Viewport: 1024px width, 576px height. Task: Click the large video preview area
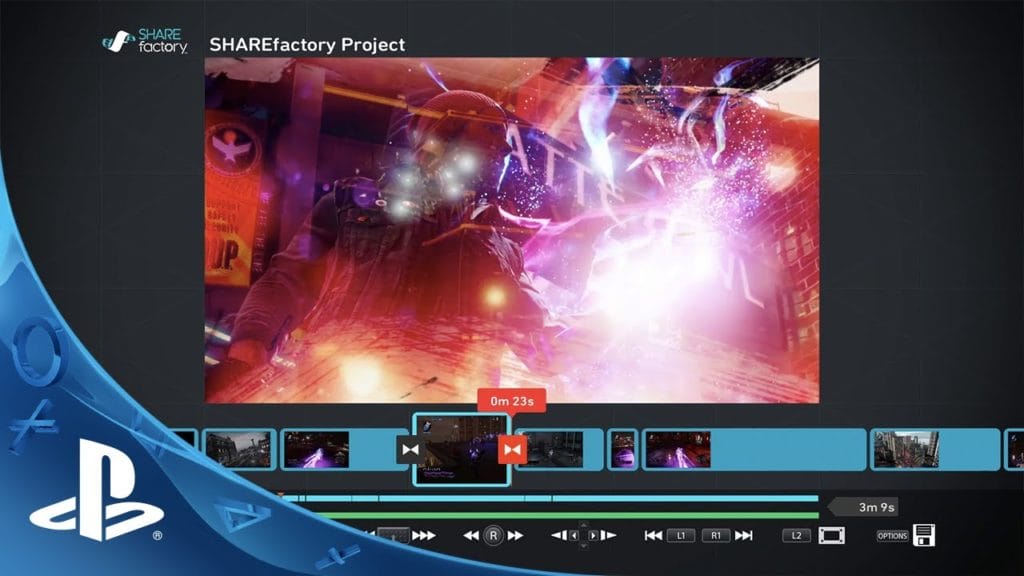[x=511, y=230]
